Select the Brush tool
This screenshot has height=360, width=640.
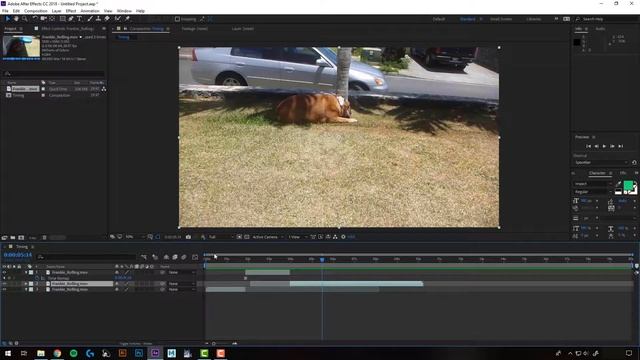(90, 19)
